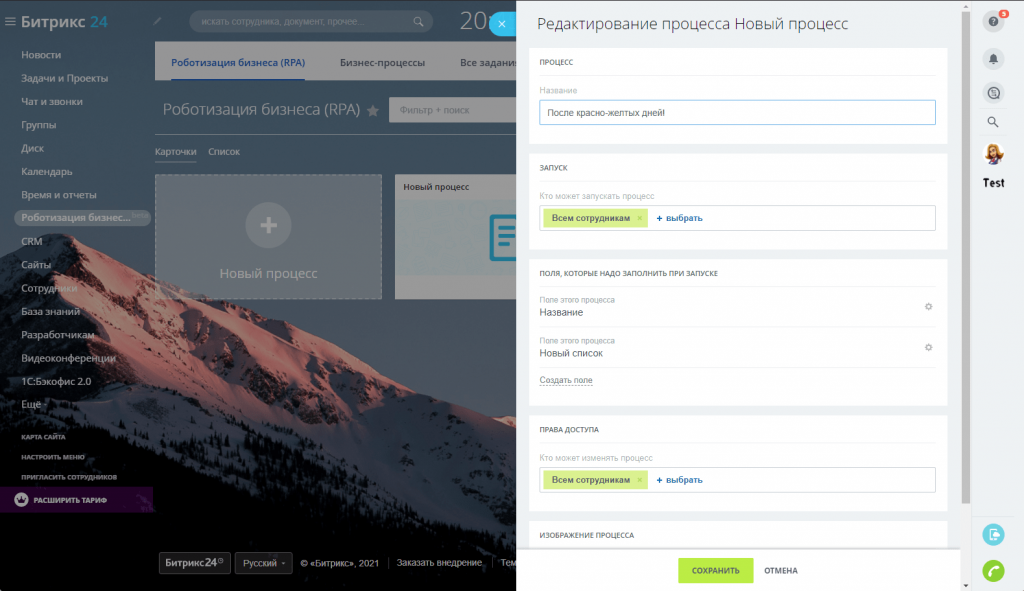1024x591 pixels.
Task: Remove Всем сотрудникам tag under Запуск
Action: [x=640, y=218]
